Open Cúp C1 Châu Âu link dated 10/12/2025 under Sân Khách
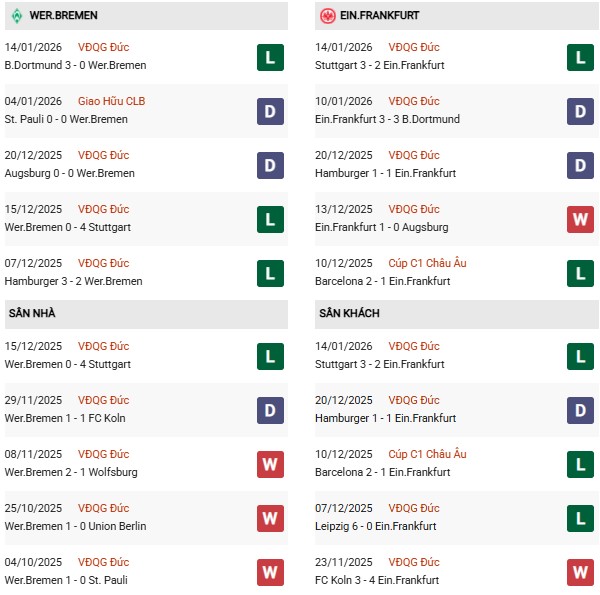600x595 pixels. (x=432, y=454)
